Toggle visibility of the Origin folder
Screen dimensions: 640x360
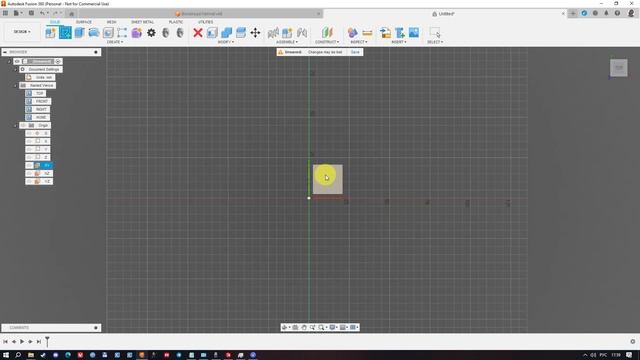[23, 125]
